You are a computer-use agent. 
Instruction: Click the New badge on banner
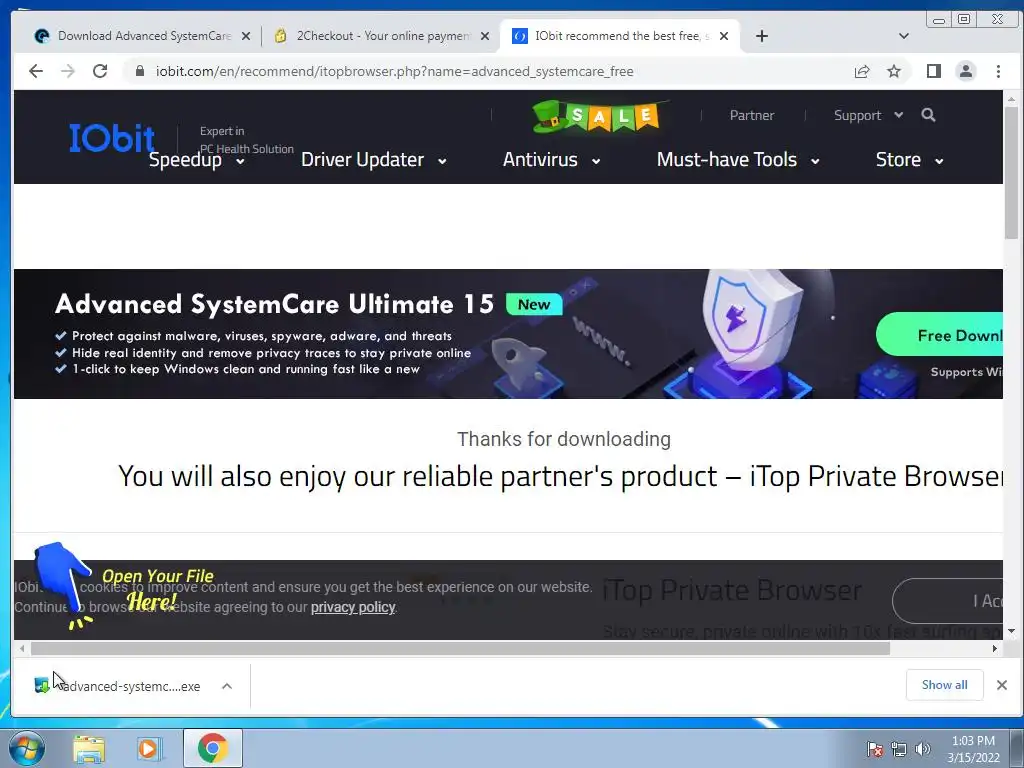(x=534, y=304)
